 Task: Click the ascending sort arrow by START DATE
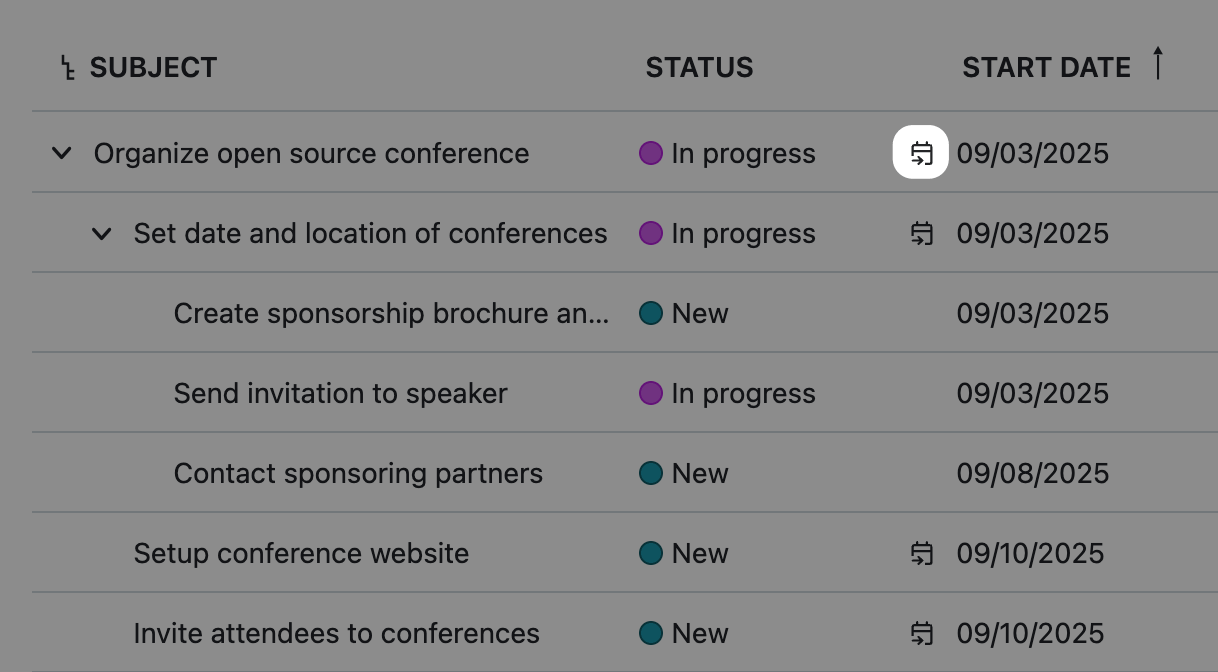1158,63
